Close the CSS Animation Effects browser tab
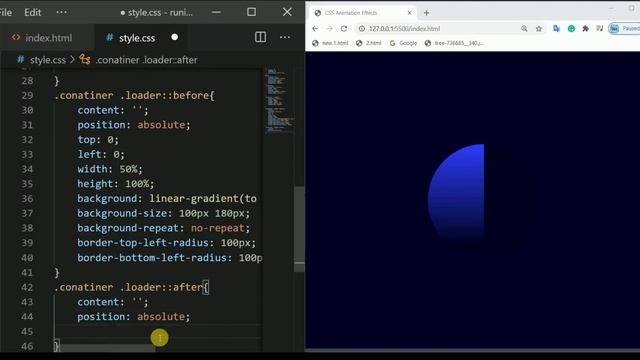 (x=409, y=13)
